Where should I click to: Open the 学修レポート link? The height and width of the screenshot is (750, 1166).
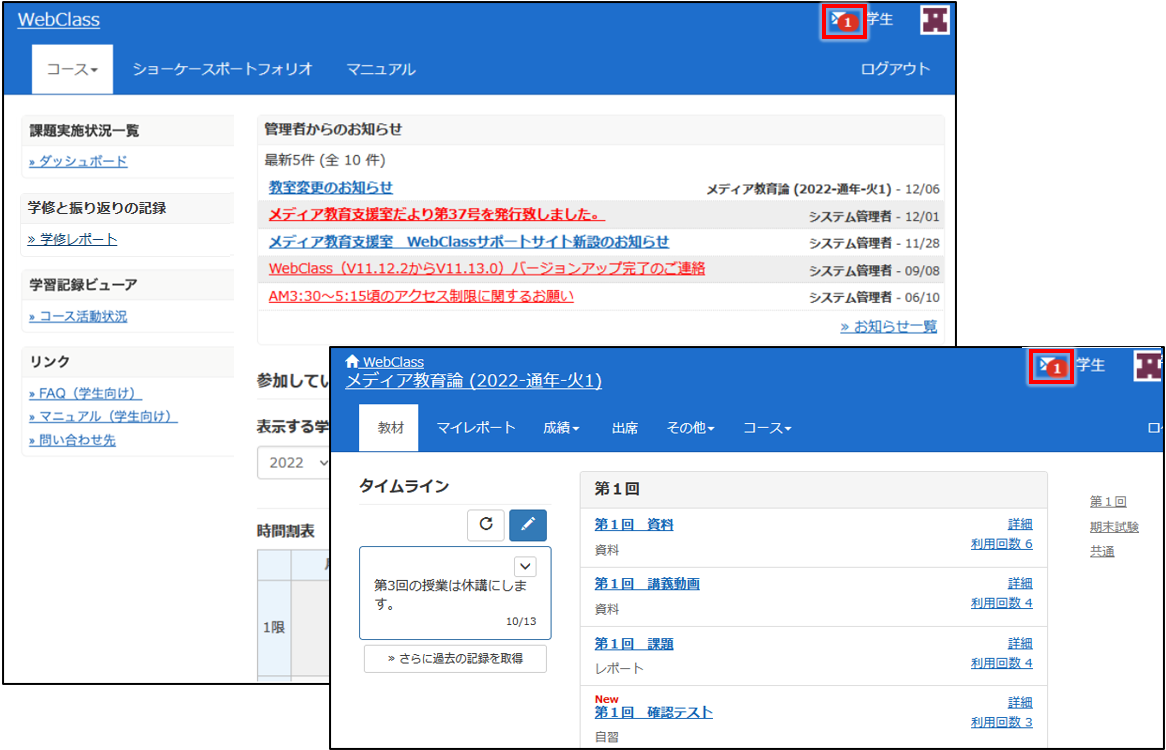coord(73,239)
